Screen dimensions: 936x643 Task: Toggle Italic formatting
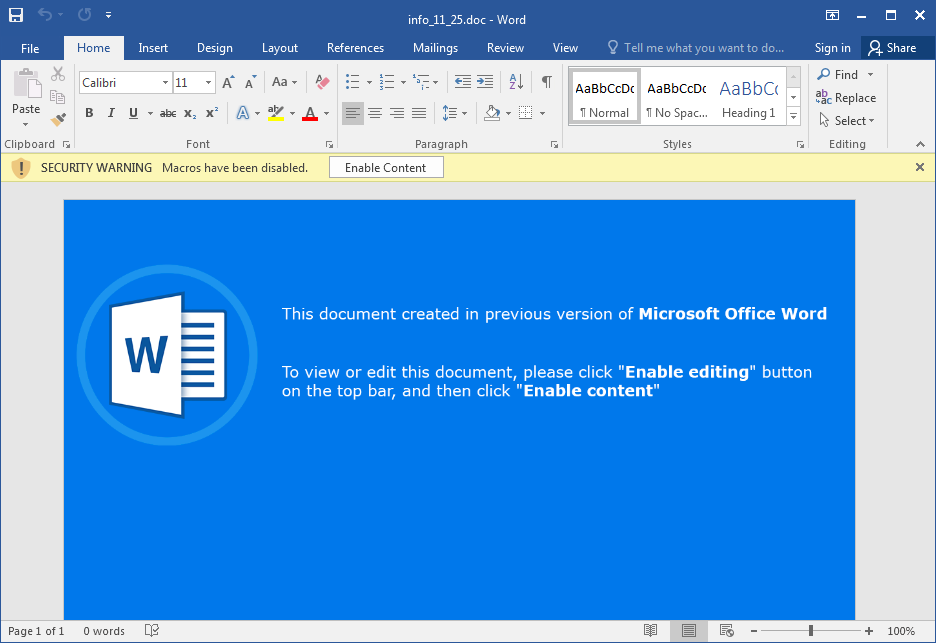tap(111, 113)
